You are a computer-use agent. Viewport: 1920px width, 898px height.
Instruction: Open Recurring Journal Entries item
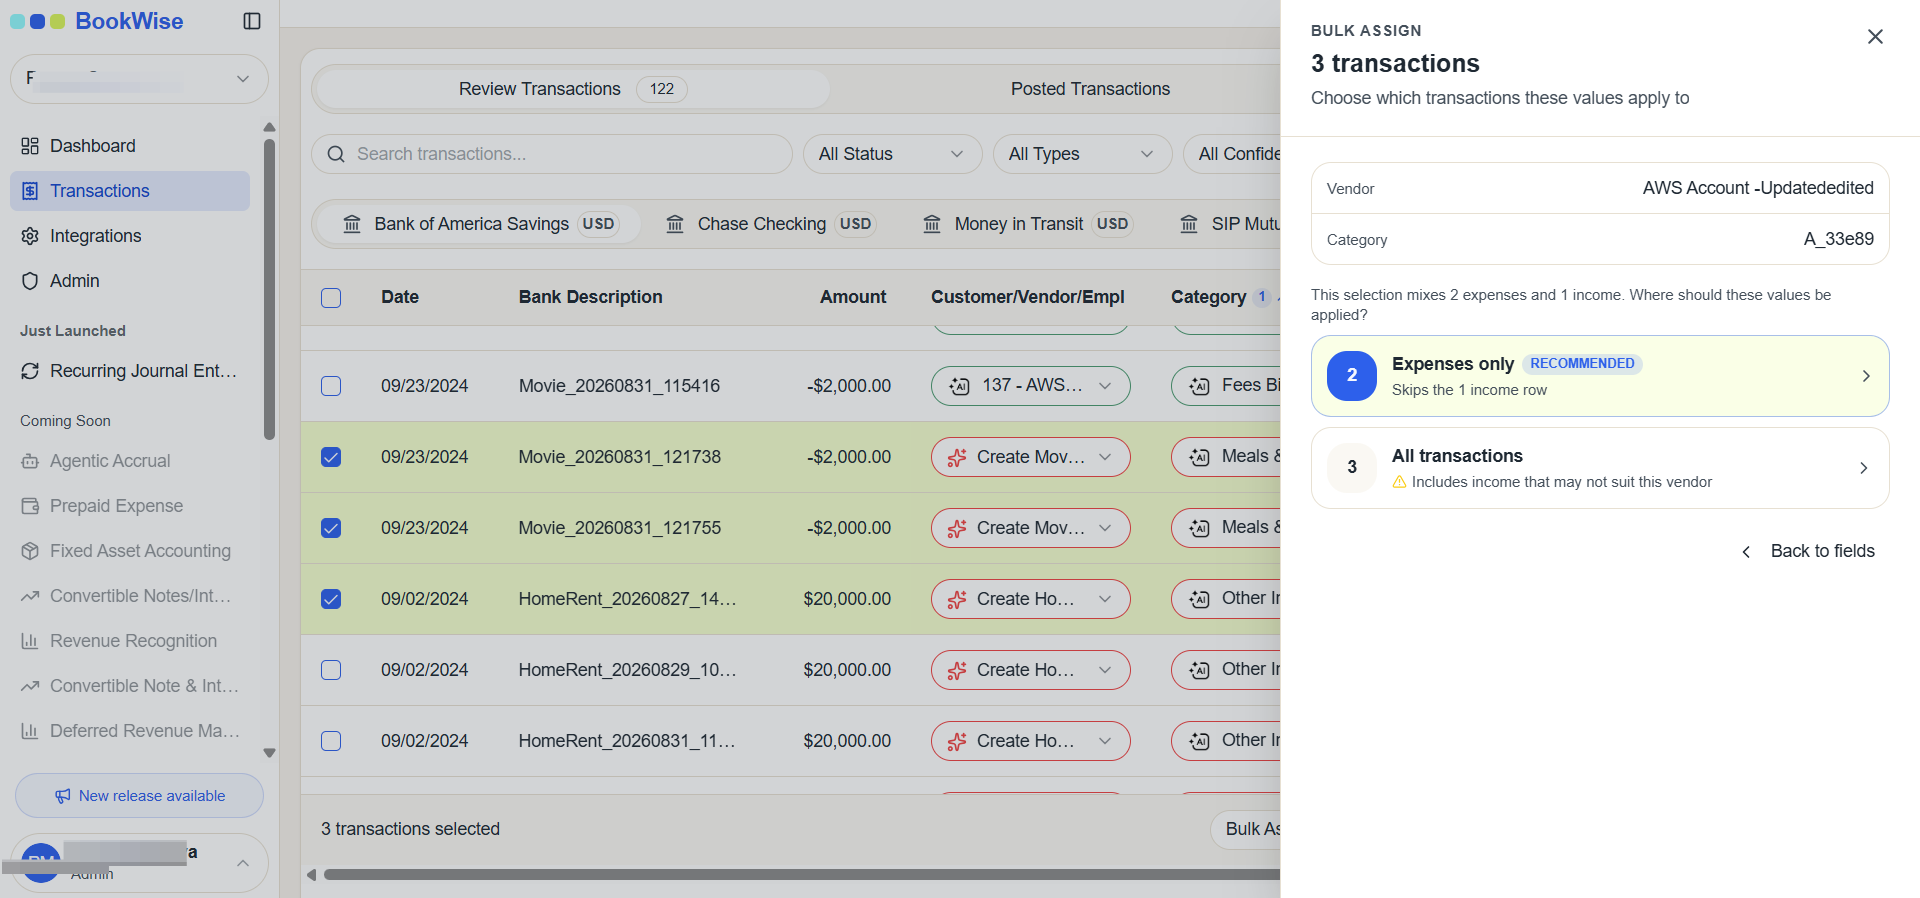click(130, 371)
